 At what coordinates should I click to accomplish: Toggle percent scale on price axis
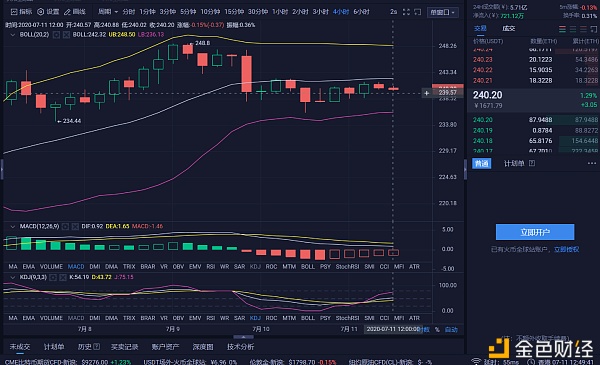[437, 329]
